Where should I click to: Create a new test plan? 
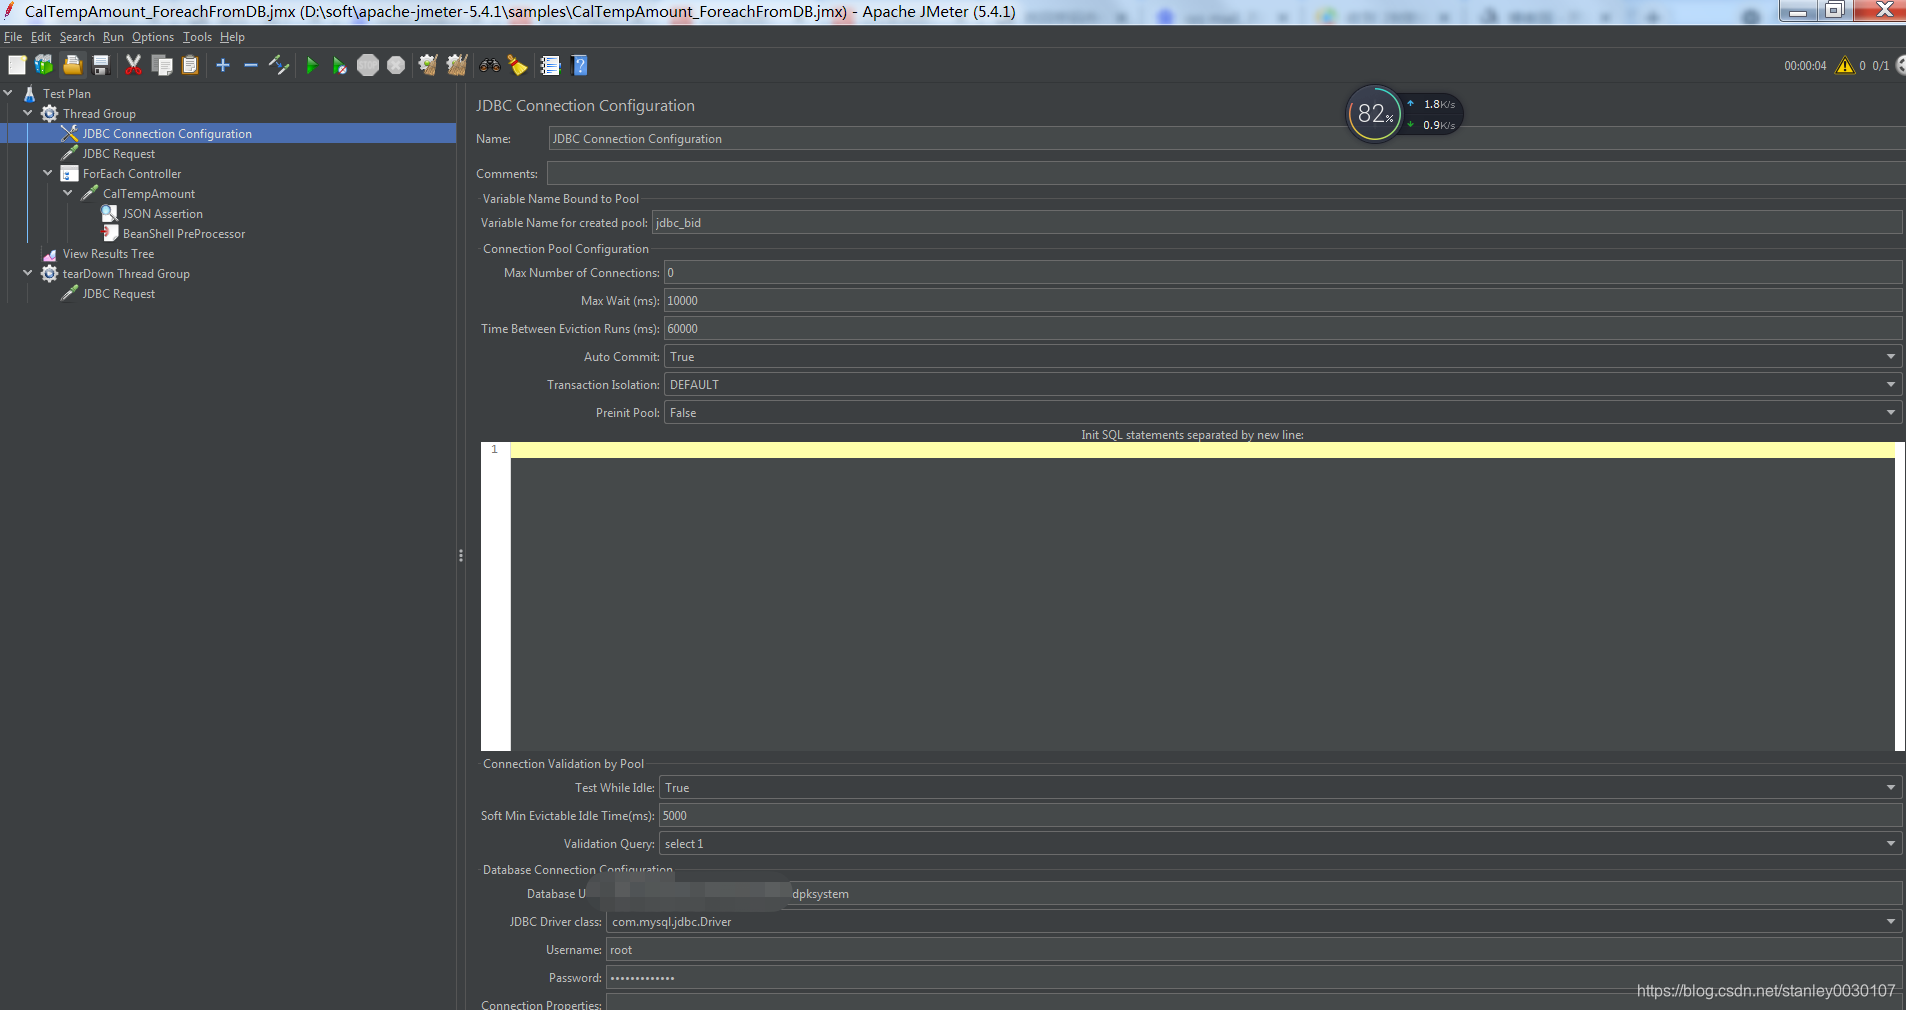tap(17, 65)
